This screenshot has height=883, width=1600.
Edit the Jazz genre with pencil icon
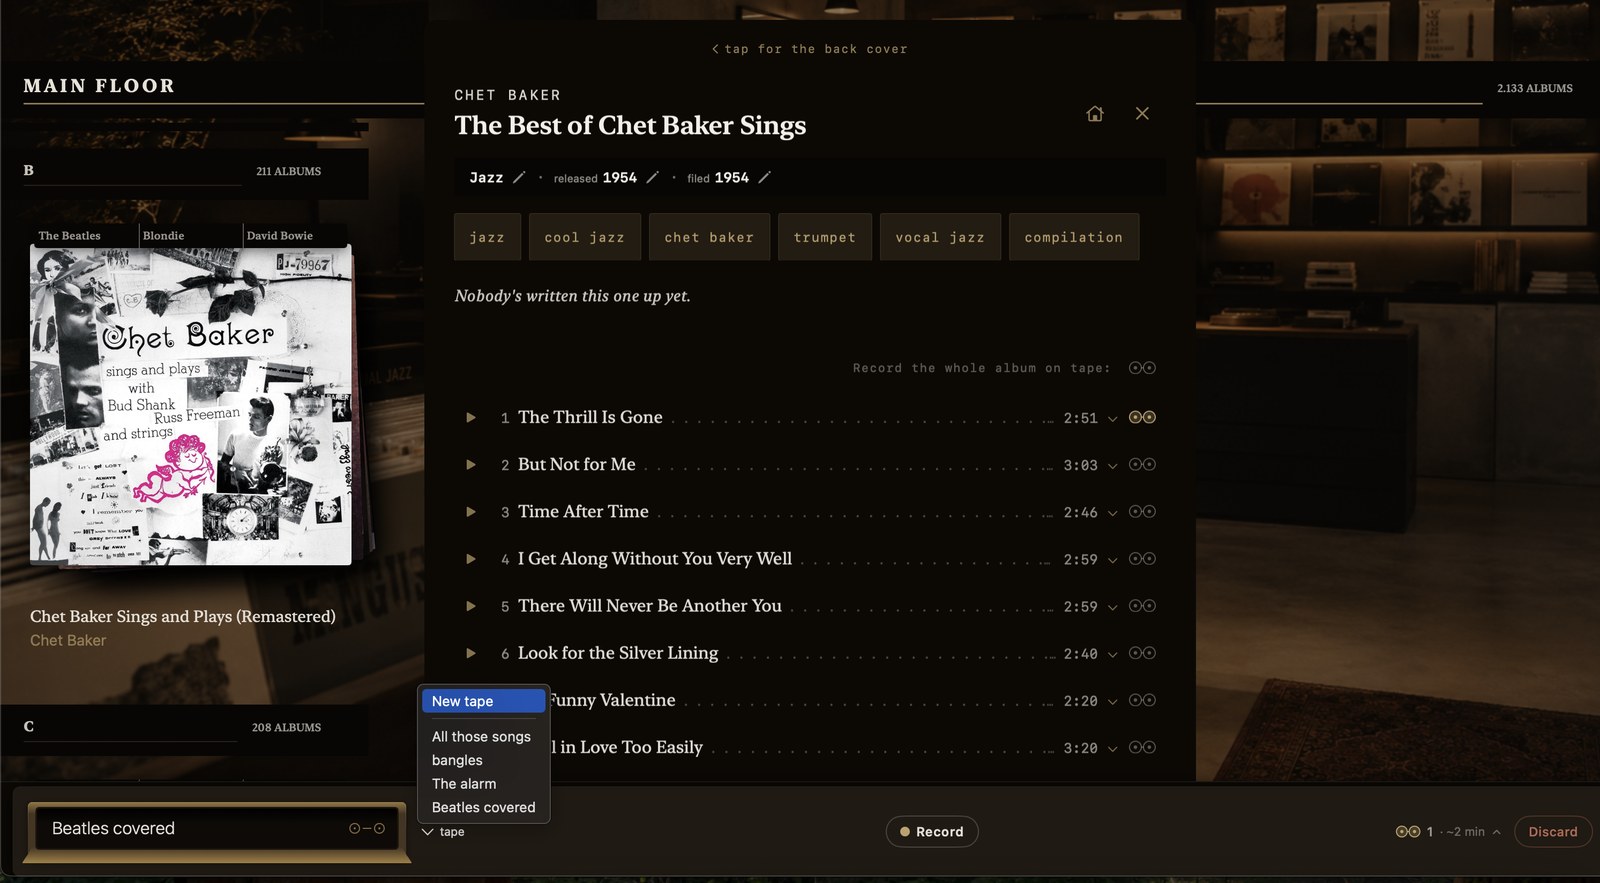(519, 178)
